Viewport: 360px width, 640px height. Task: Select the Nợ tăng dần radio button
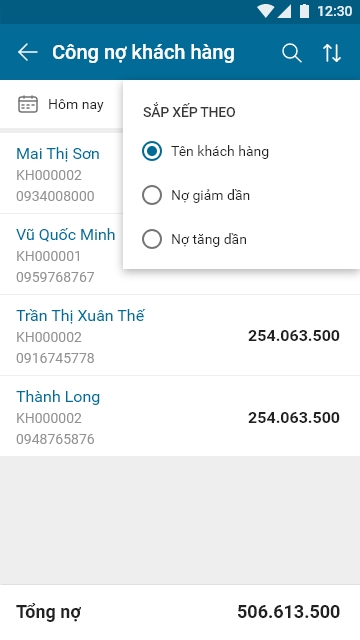click(152, 239)
